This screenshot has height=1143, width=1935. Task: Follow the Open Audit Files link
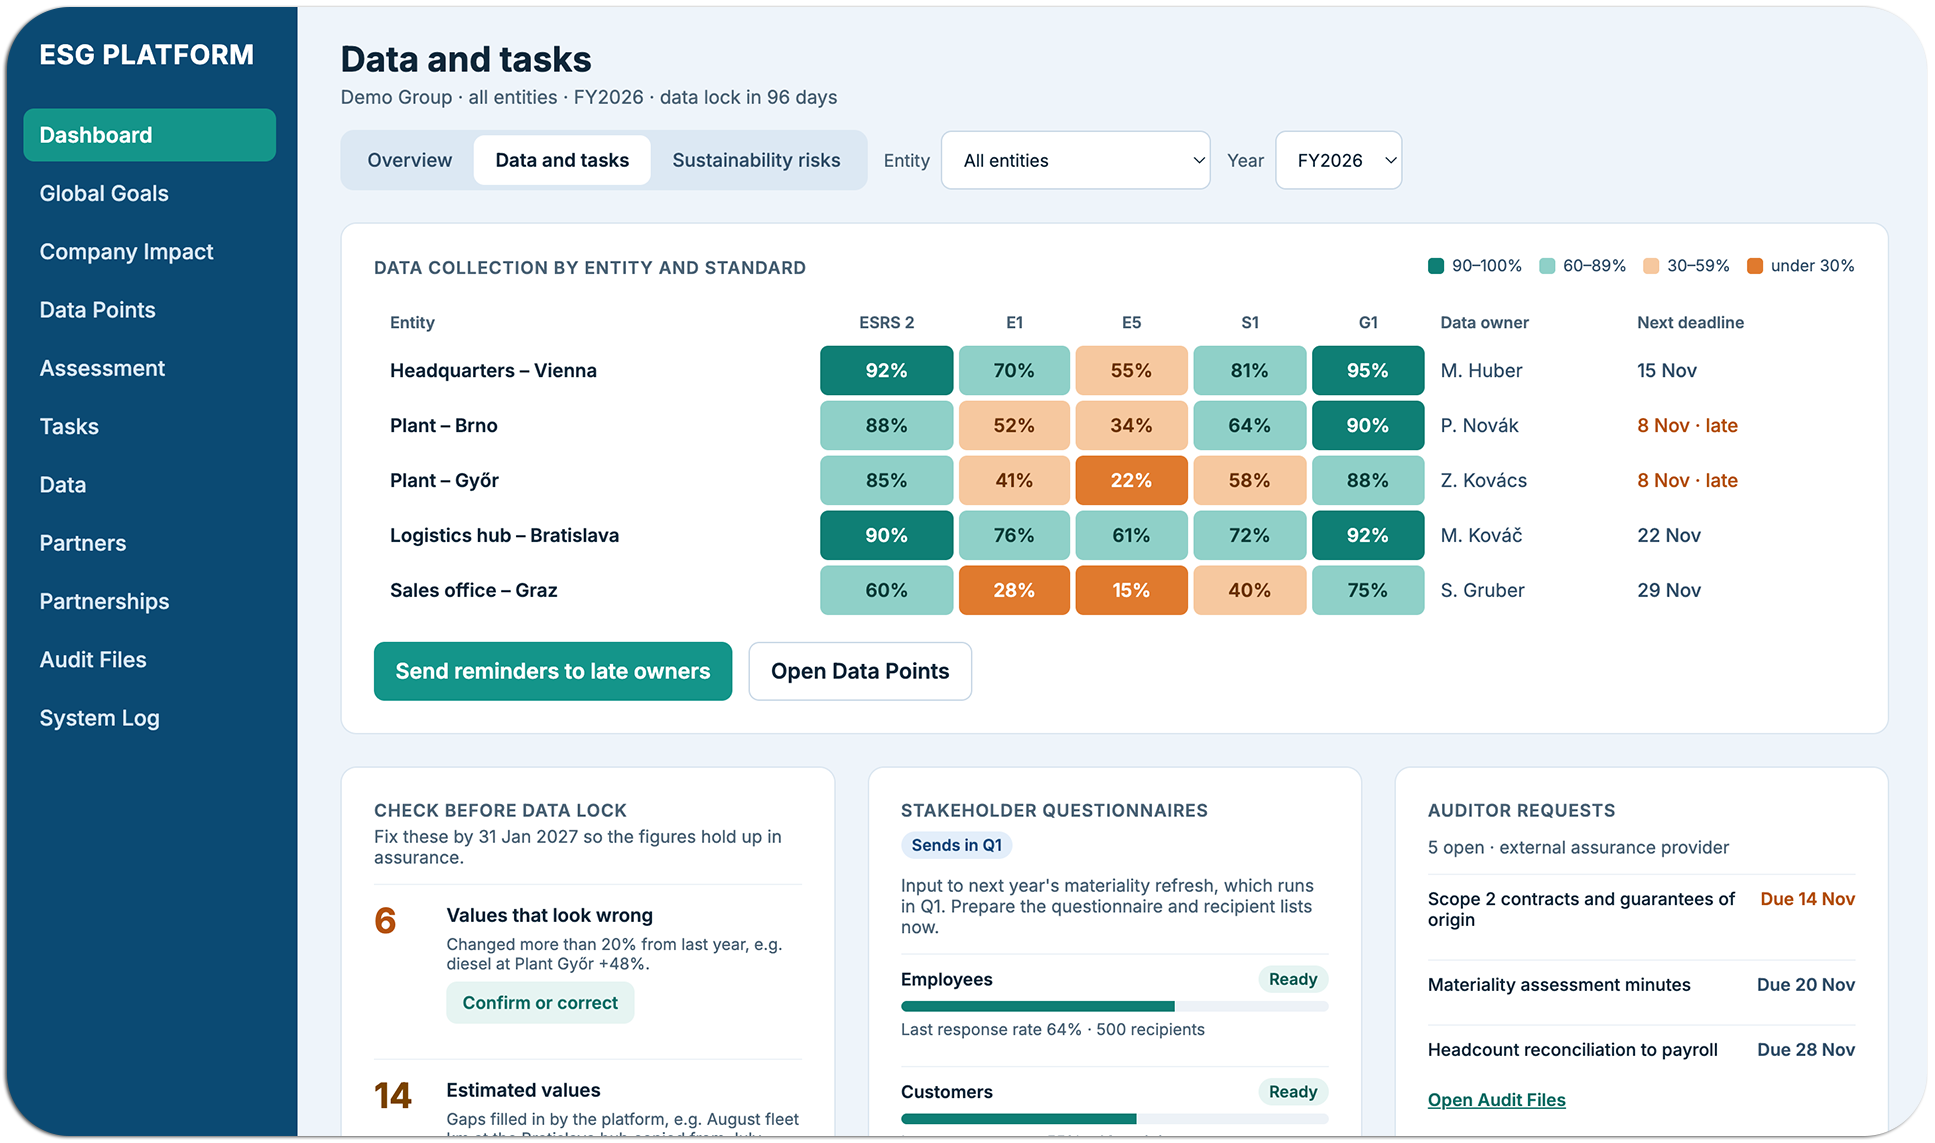[x=1496, y=1100]
